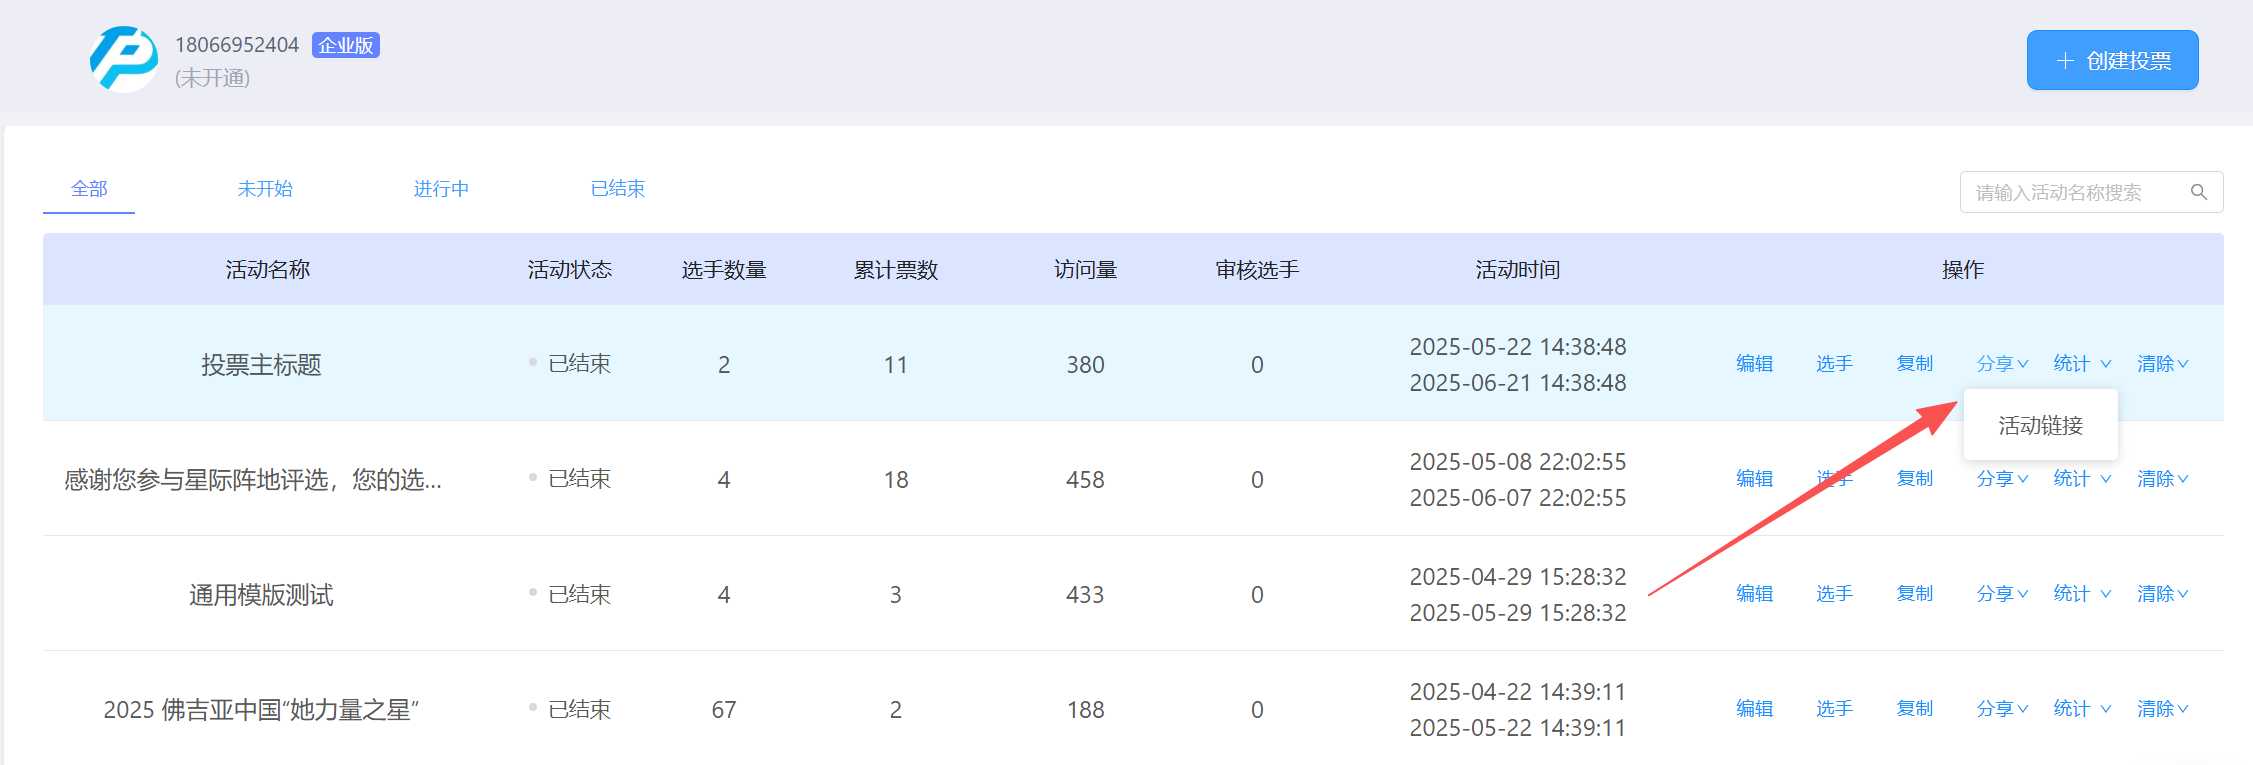Click 创建投票 button
The image size is (2253, 765).
(x=2111, y=61)
